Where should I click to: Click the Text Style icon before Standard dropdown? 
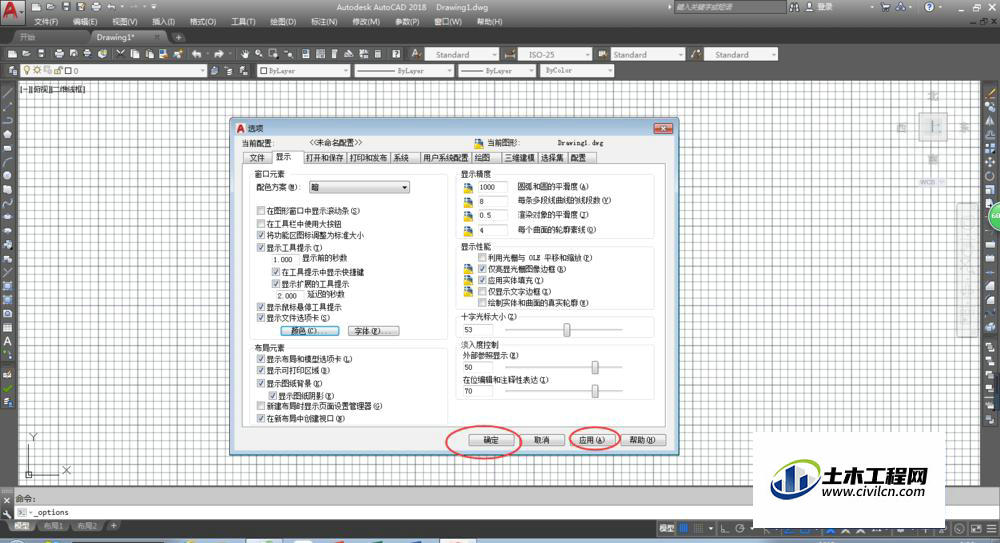tap(416, 54)
